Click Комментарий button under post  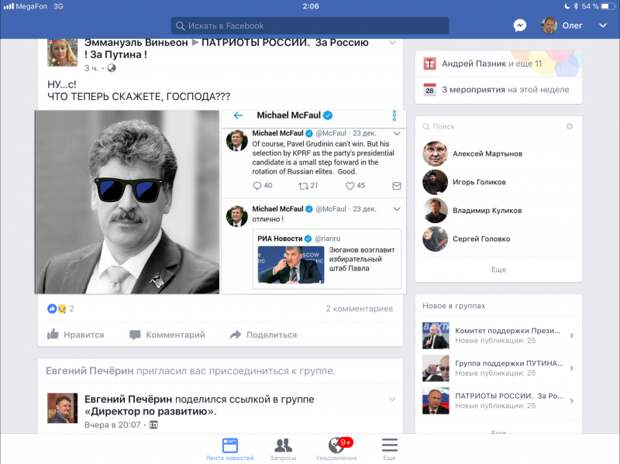click(x=167, y=335)
